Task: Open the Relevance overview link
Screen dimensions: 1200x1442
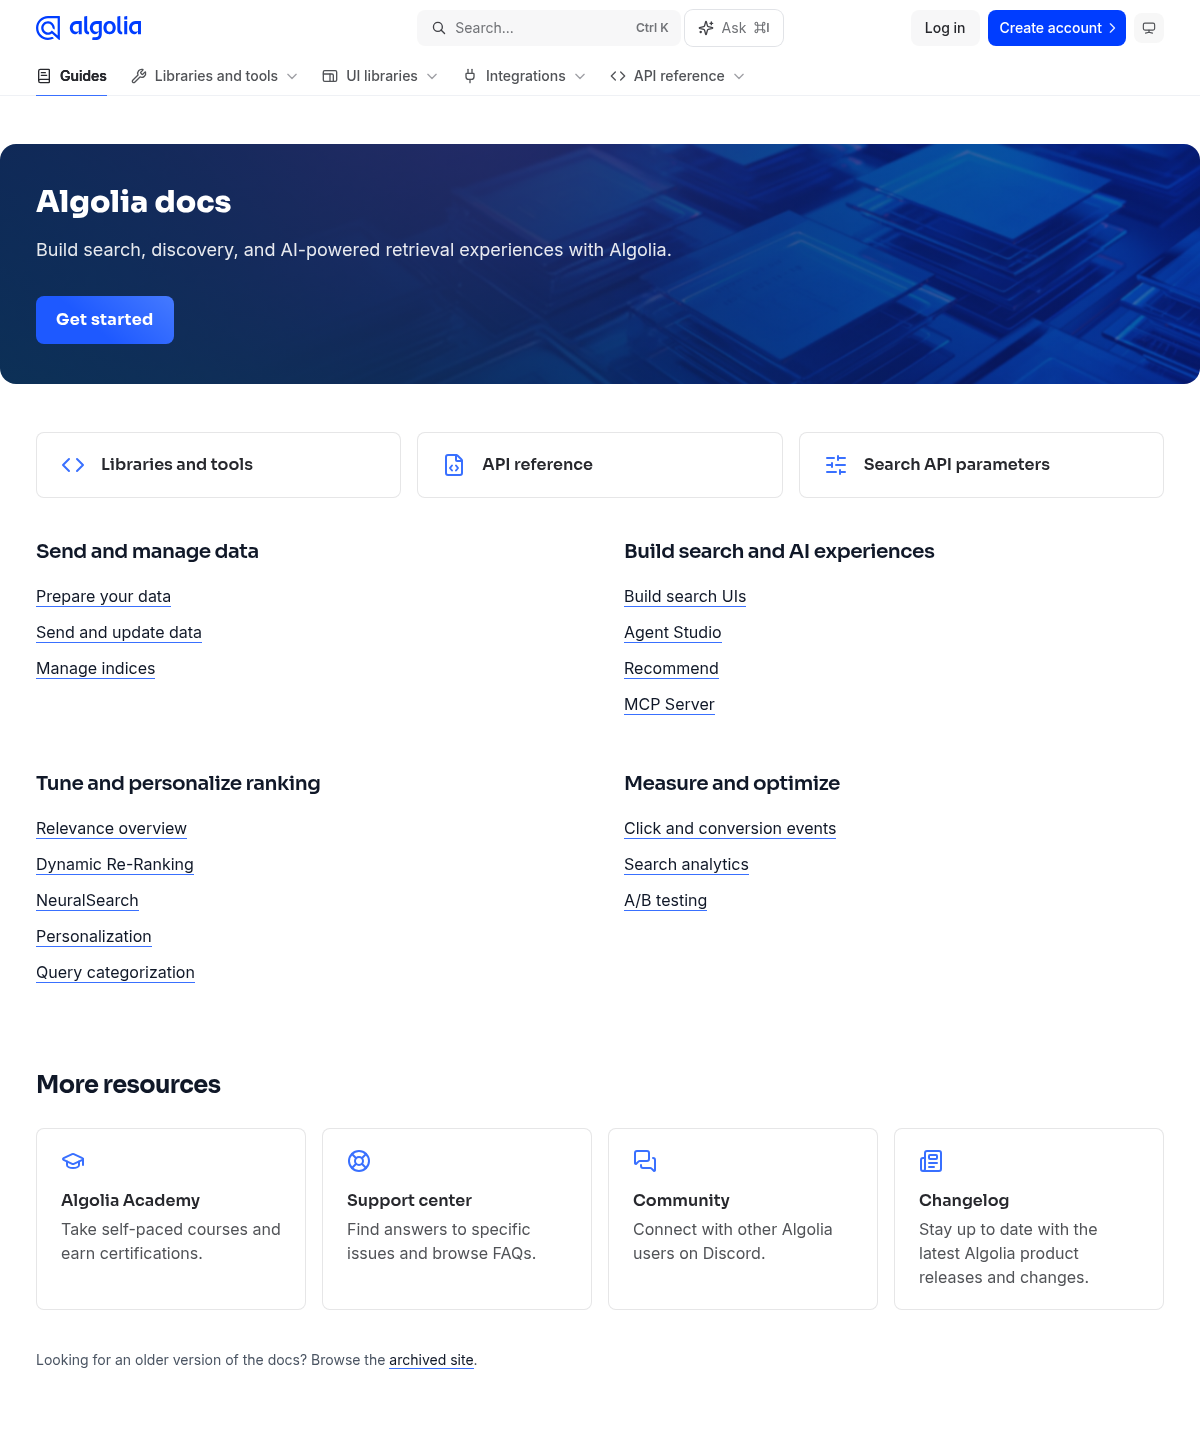Action: pos(111,829)
